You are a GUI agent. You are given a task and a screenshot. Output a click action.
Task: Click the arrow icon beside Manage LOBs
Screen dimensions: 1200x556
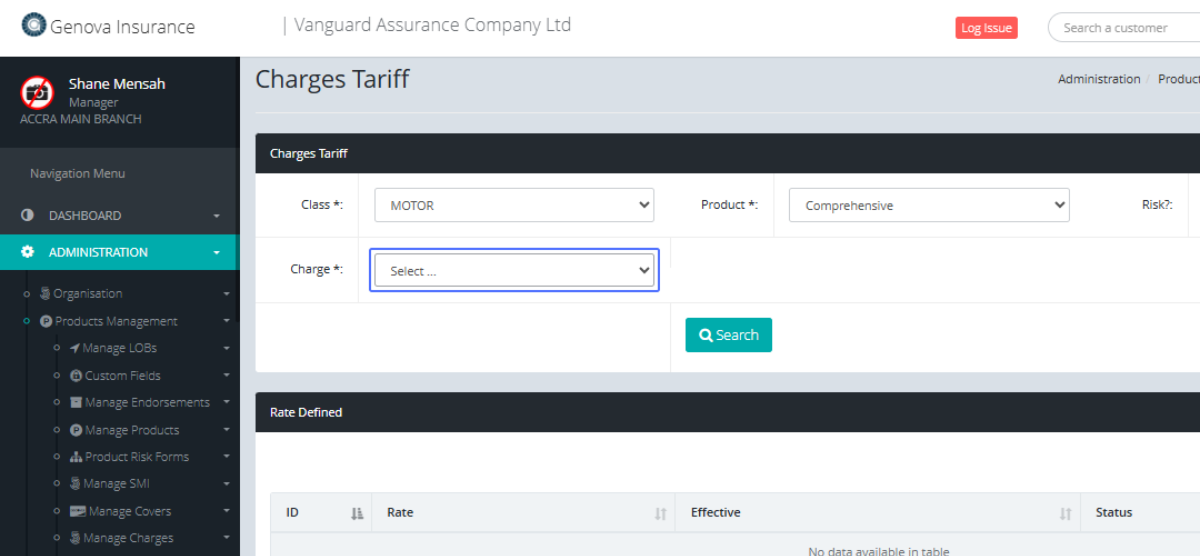(x=74, y=348)
